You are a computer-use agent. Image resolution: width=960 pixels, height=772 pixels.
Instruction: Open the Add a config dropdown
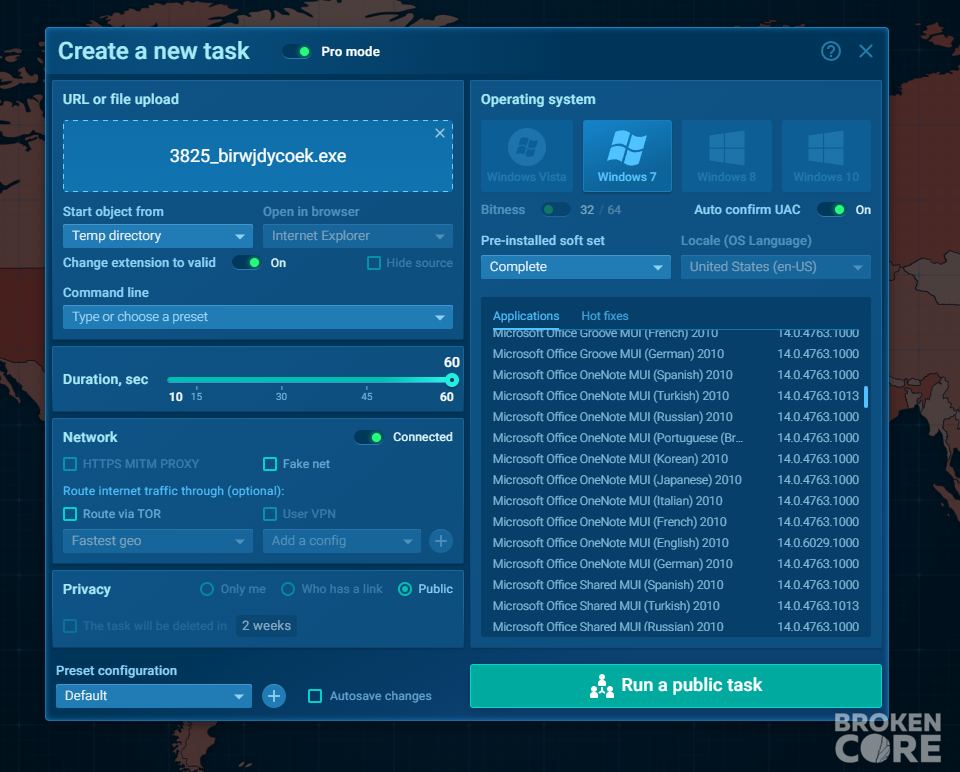(x=342, y=541)
